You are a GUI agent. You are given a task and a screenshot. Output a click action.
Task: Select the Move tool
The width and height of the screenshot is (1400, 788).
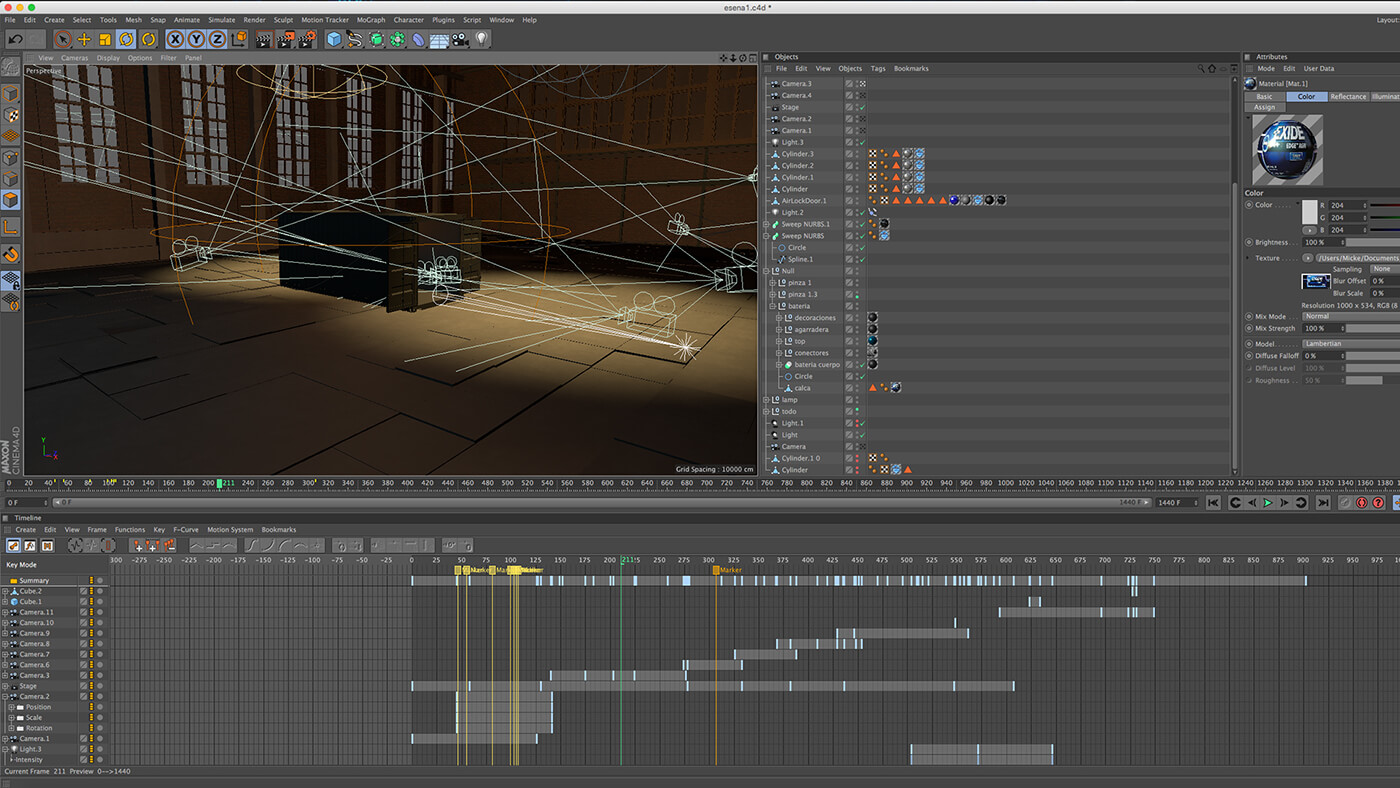[x=84, y=39]
